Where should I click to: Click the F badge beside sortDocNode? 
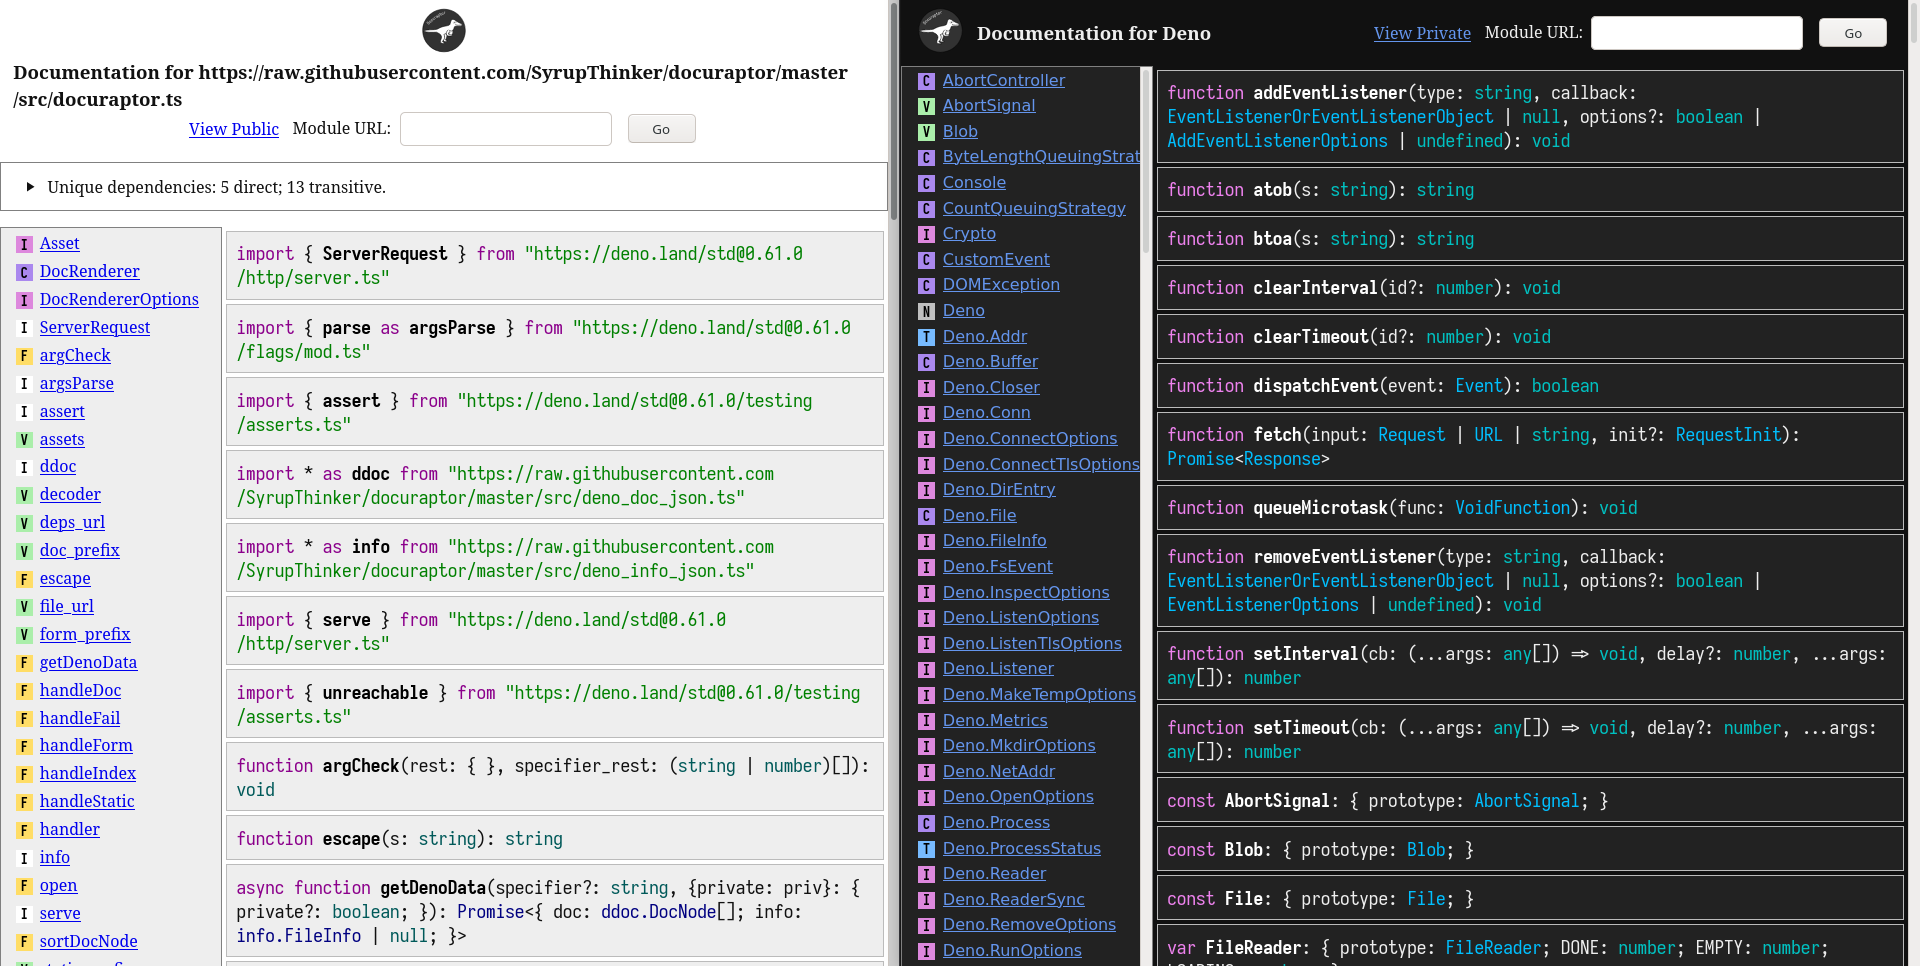[24, 942]
